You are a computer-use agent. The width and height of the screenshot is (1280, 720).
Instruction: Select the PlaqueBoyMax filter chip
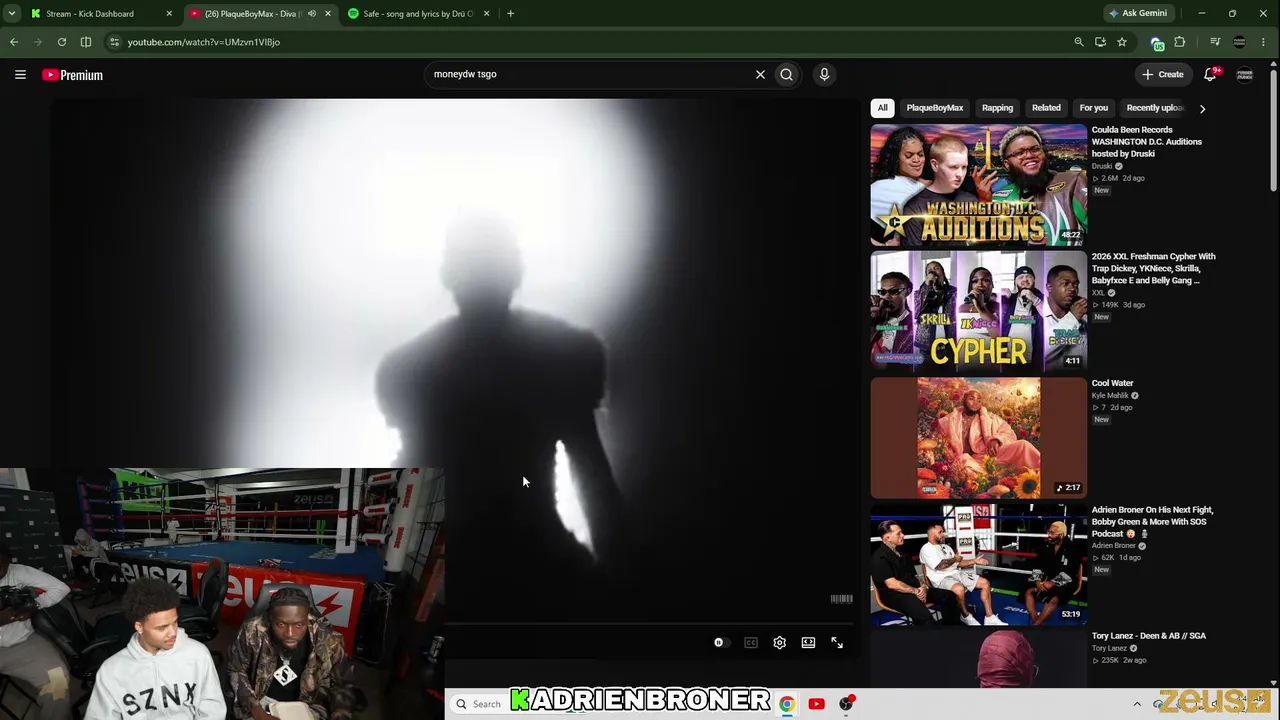(935, 108)
